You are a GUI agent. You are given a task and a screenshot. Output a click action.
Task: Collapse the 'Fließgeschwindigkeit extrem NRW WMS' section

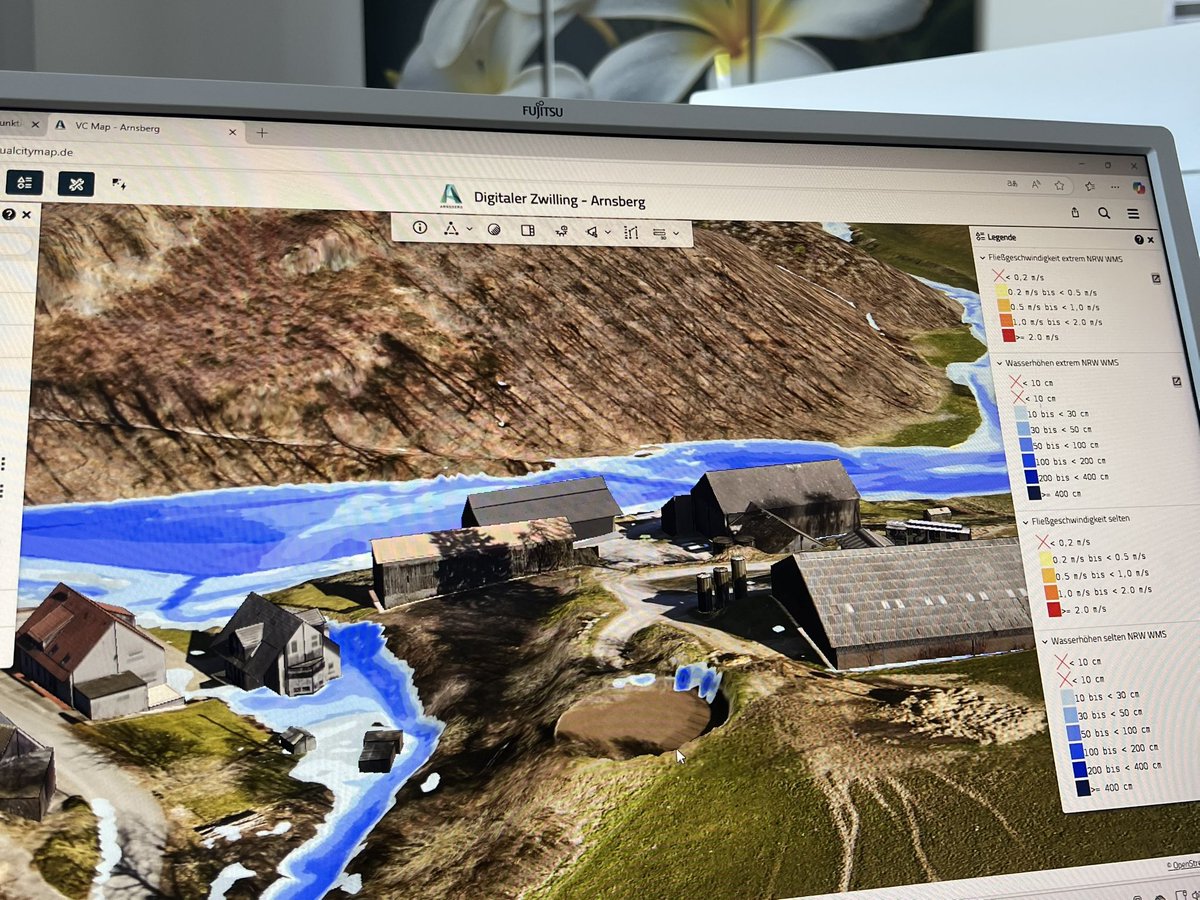983,258
